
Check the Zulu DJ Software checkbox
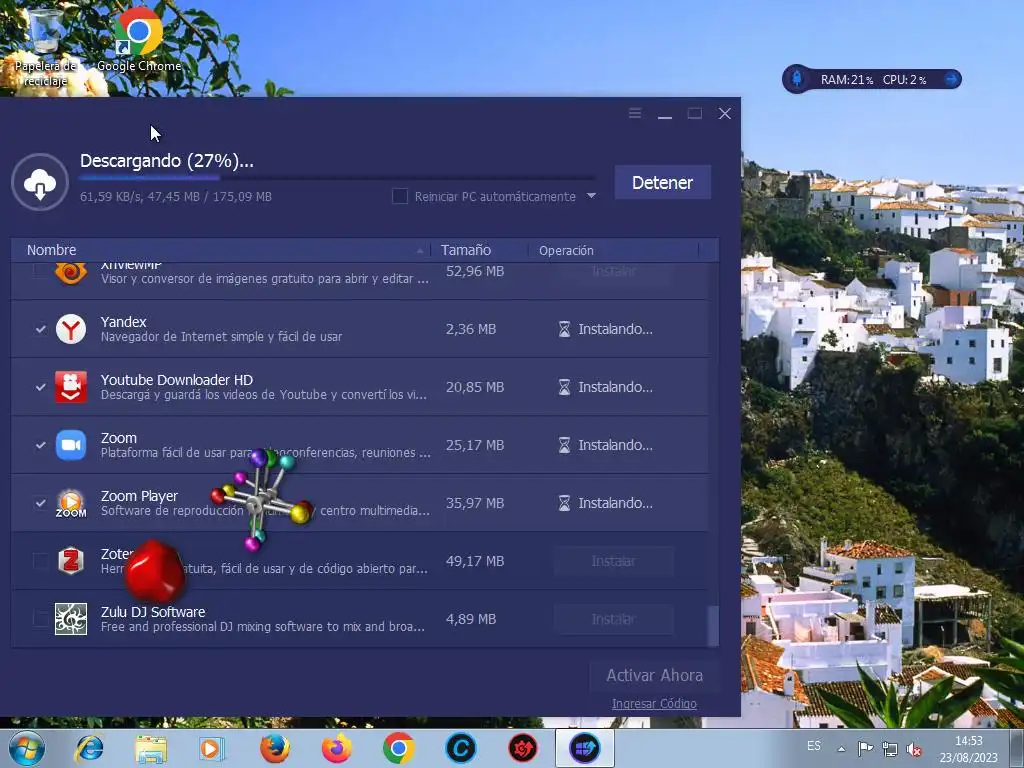pyautogui.click(x=40, y=619)
